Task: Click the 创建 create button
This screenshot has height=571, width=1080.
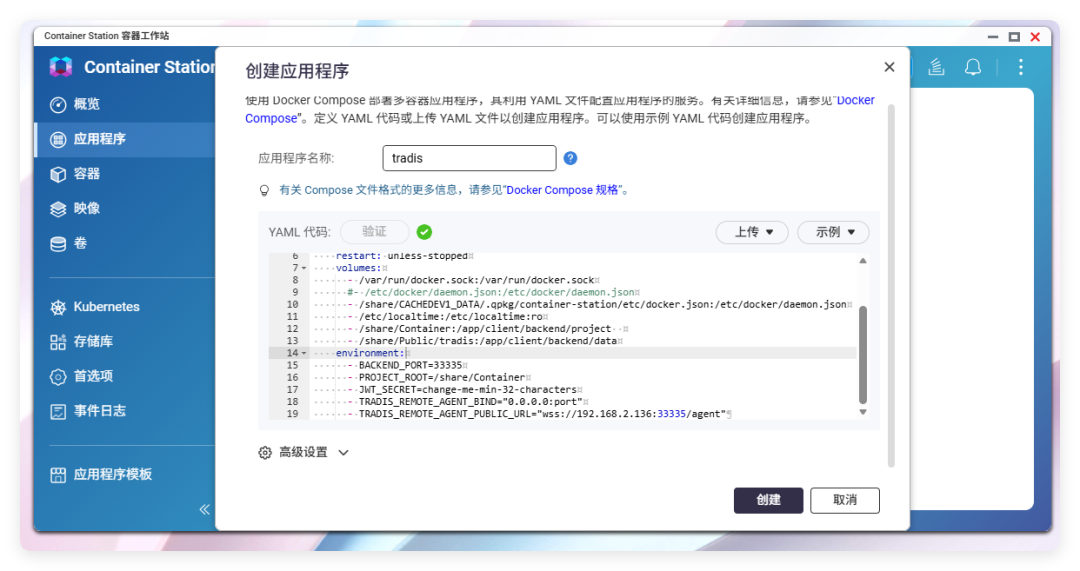Action: pyautogui.click(x=769, y=501)
